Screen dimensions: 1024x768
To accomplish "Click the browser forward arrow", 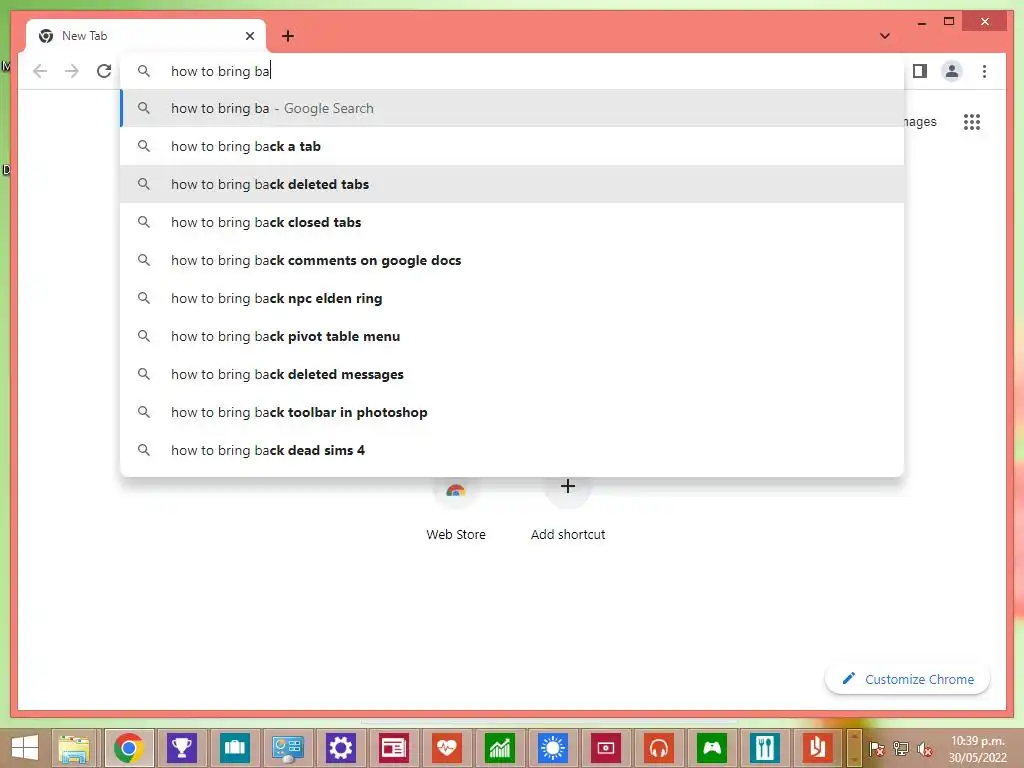I will click(x=72, y=71).
